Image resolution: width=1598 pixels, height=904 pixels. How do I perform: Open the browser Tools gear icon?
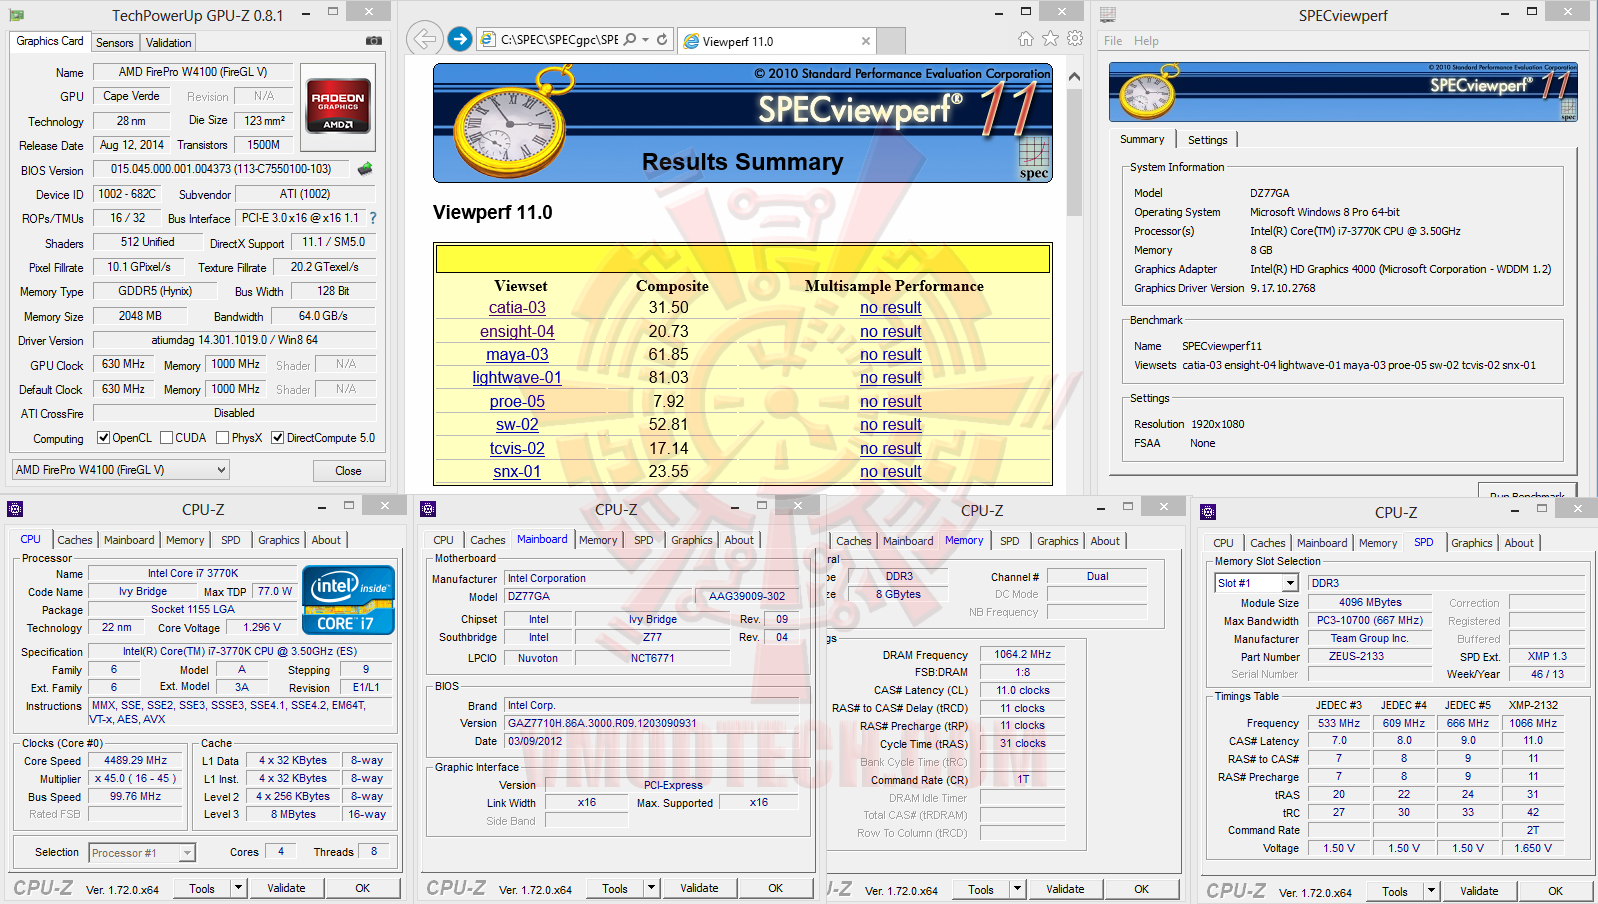[1075, 39]
